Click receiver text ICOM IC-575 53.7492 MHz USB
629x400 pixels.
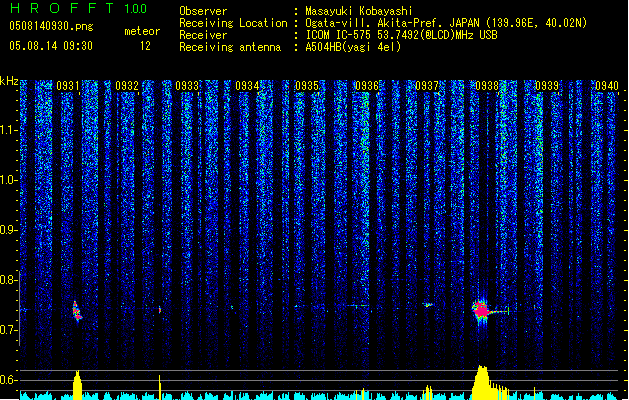[x=401, y=35]
